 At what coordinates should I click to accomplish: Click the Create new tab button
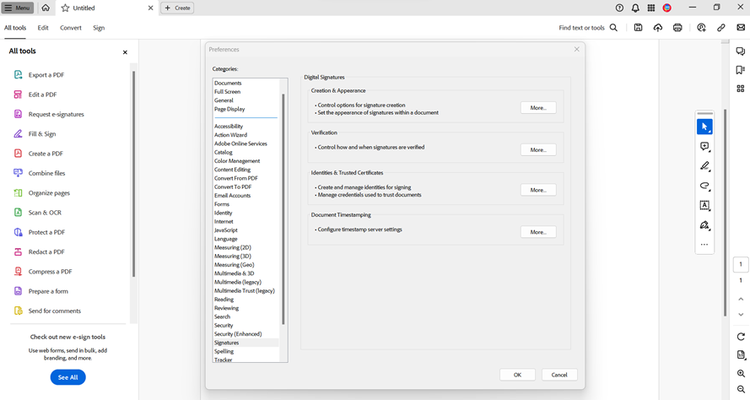point(177,8)
